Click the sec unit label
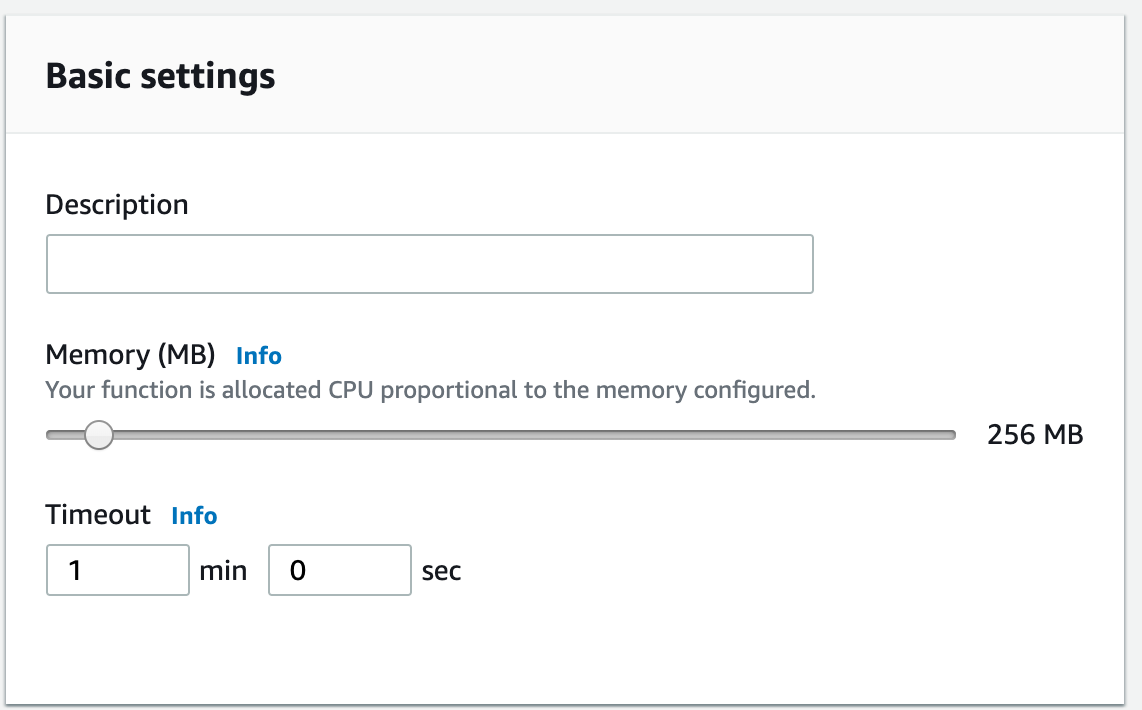This screenshot has width=1142, height=710. pyautogui.click(x=441, y=571)
